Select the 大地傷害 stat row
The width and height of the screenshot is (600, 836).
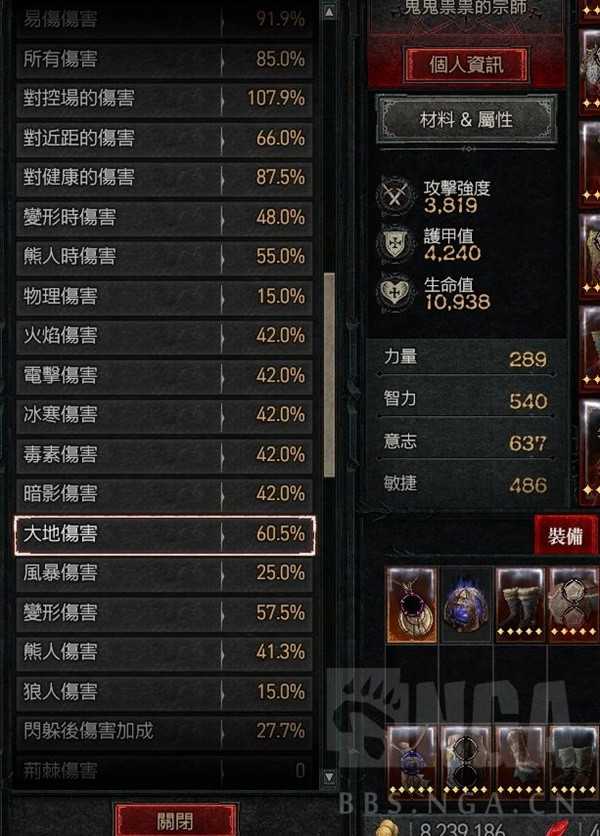click(164, 533)
